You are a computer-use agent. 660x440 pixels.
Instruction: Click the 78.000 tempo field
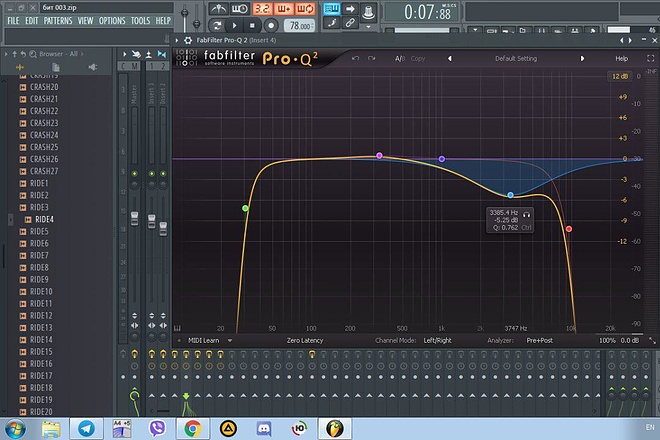(x=300, y=26)
